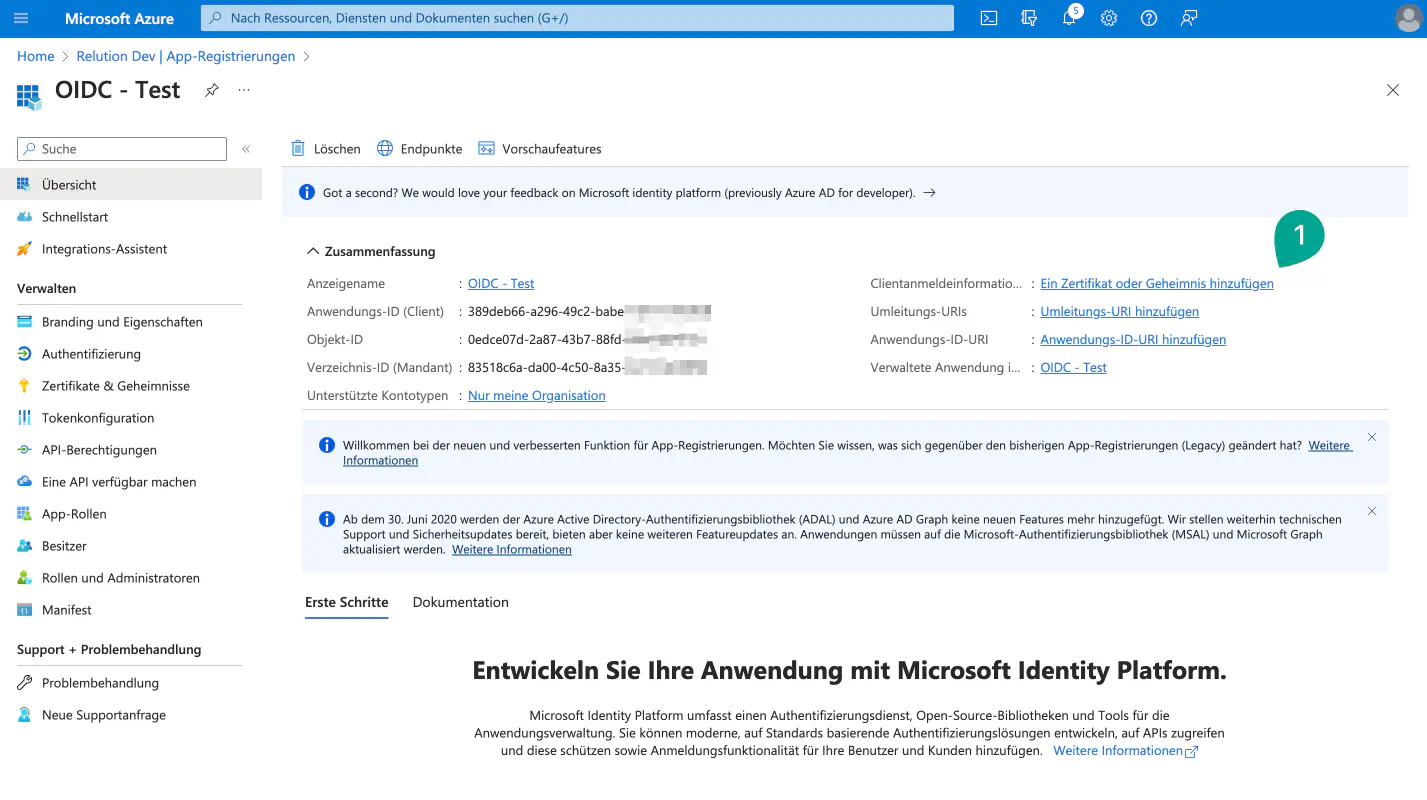The height and width of the screenshot is (800, 1427).
Task: Select API-Berechtigungen in sidebar
Action: tap(99, 450)
